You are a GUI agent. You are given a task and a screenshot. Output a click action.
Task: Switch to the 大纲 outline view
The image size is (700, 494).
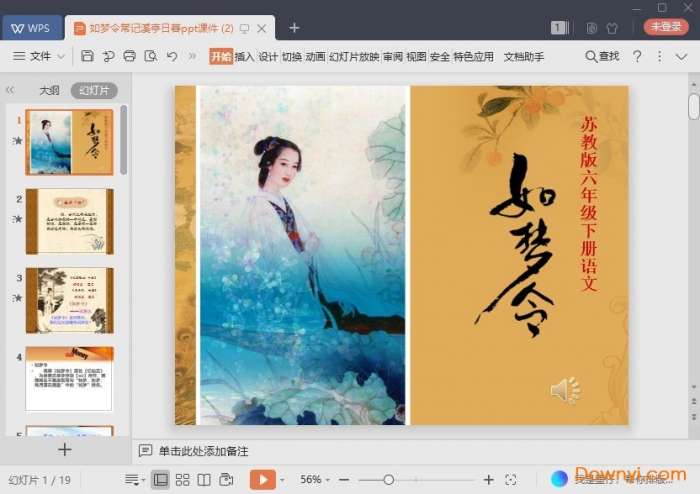pyautogui.click(x=49, y=91)
